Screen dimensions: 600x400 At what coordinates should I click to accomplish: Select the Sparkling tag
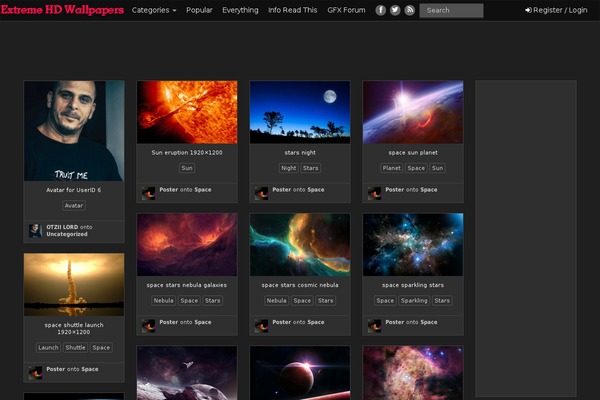click(414, 300)
